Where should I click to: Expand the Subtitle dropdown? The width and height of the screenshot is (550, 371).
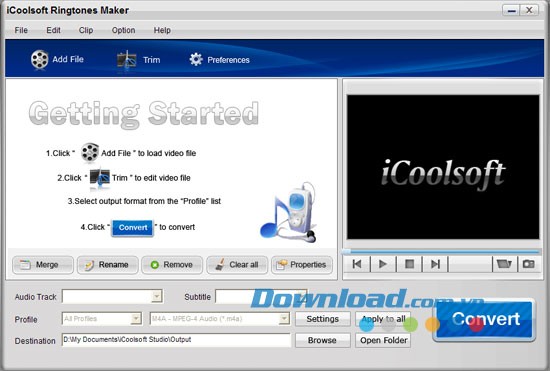click(301, 297)
